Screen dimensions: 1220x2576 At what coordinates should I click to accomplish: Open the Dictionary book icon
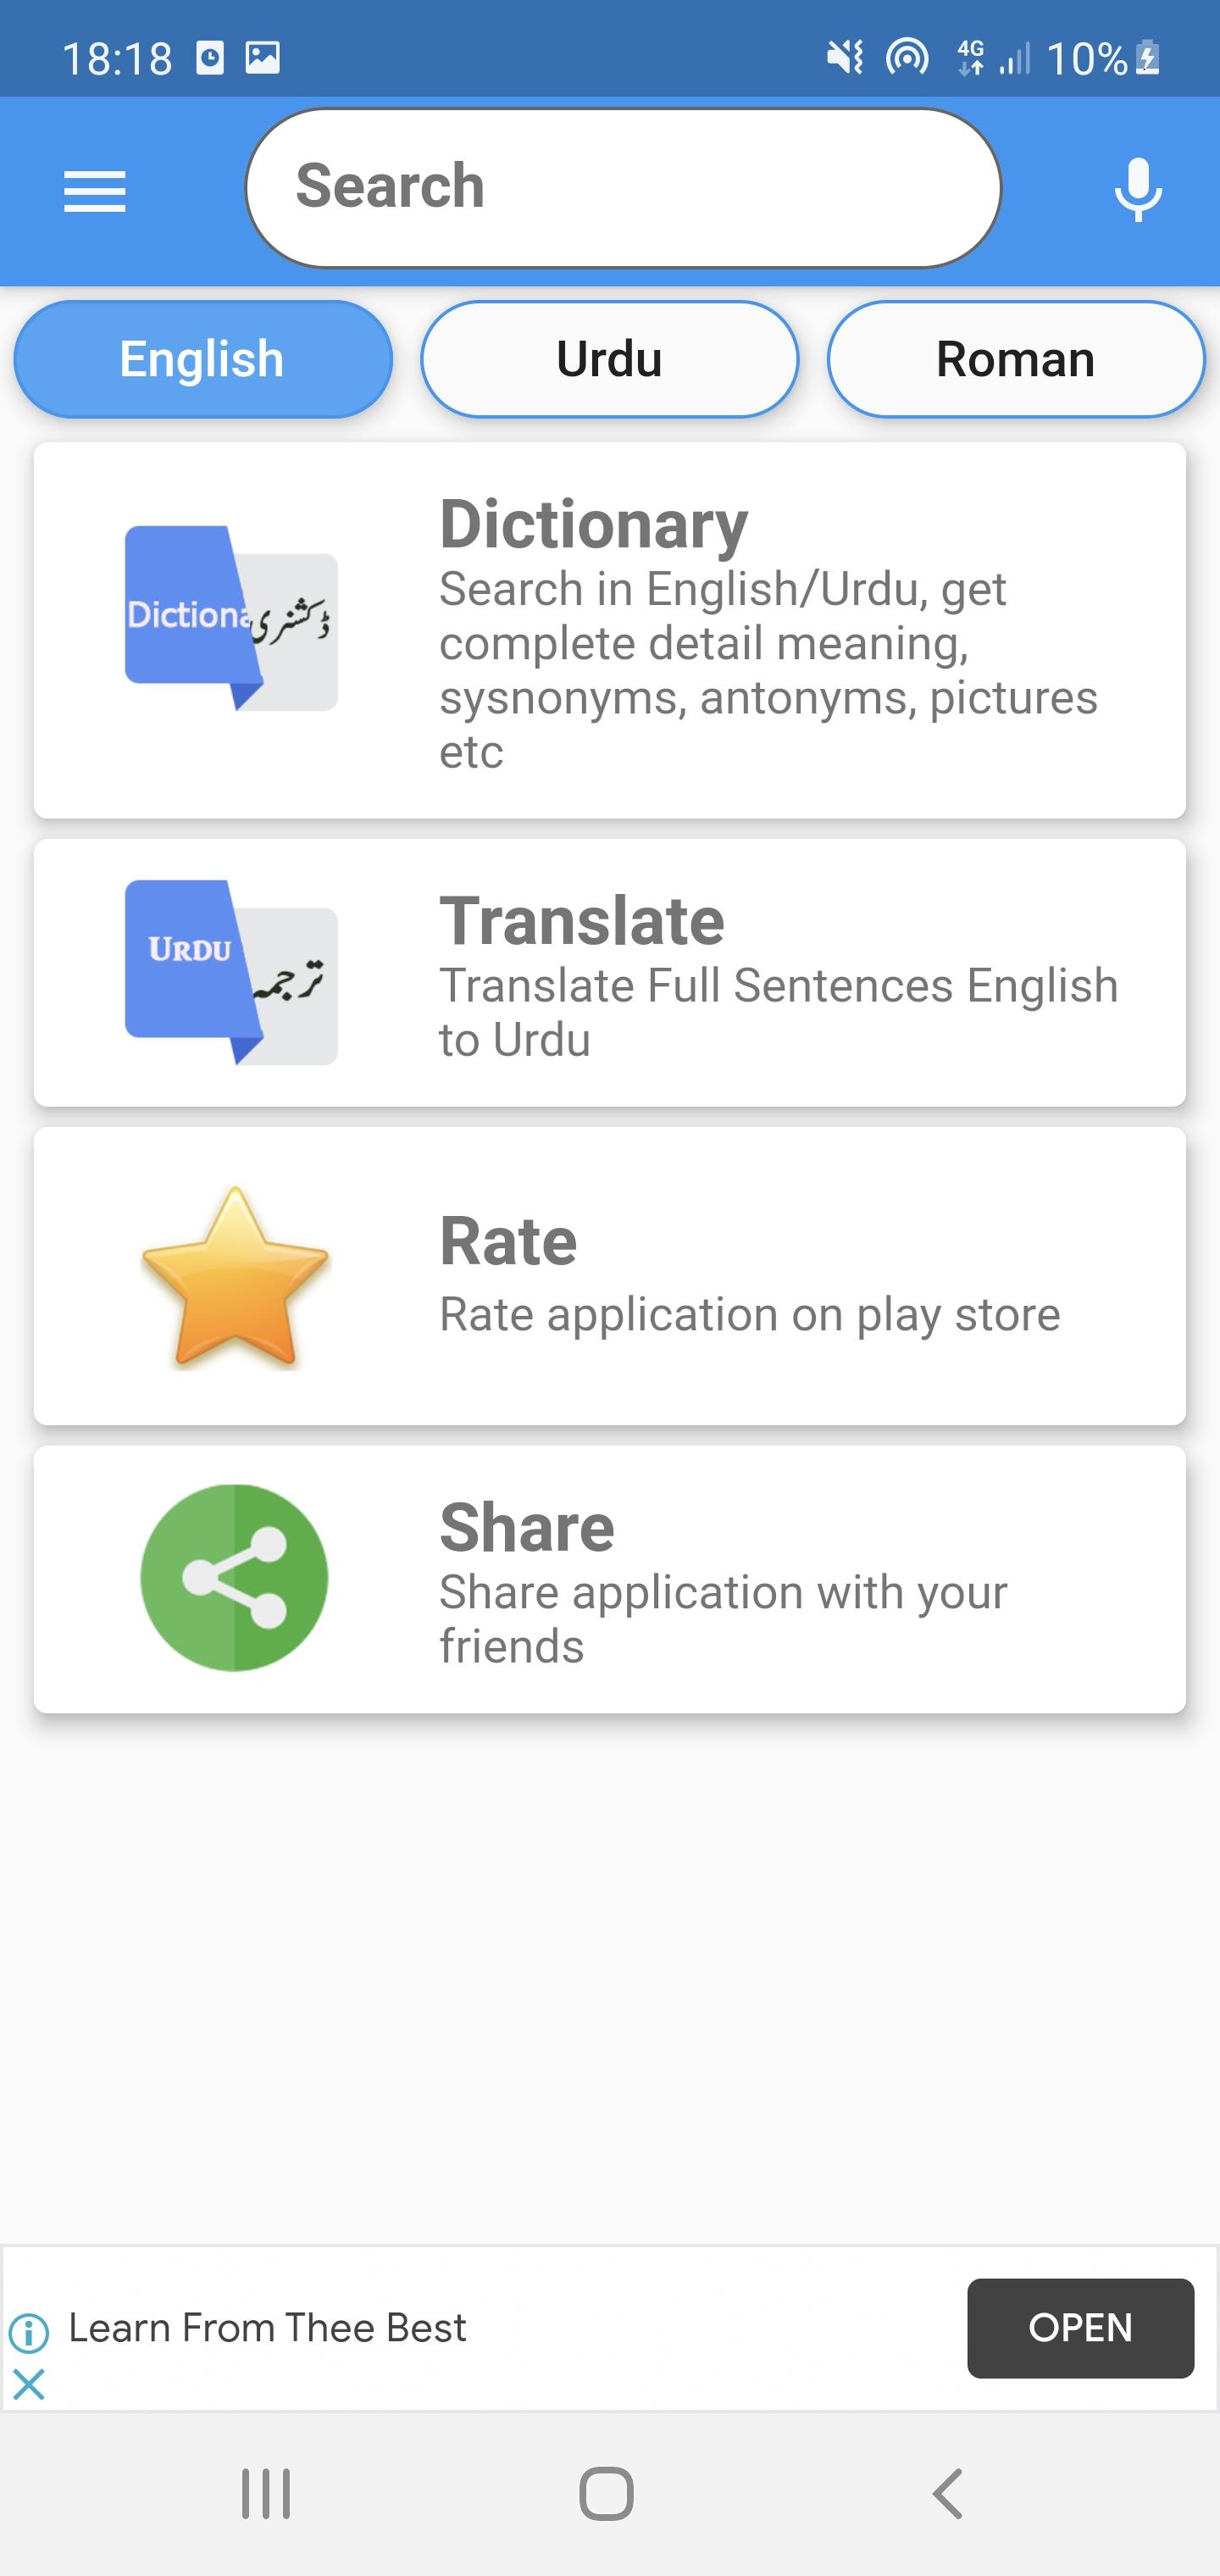pos(231,618)
